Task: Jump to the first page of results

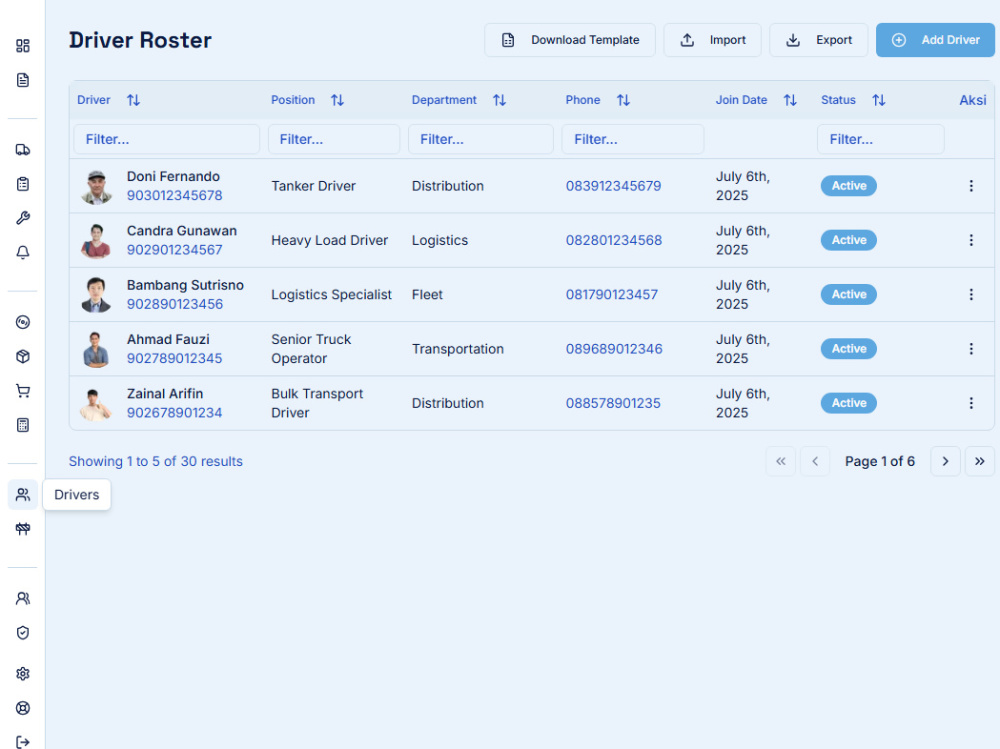Action: tap(780, 461)
